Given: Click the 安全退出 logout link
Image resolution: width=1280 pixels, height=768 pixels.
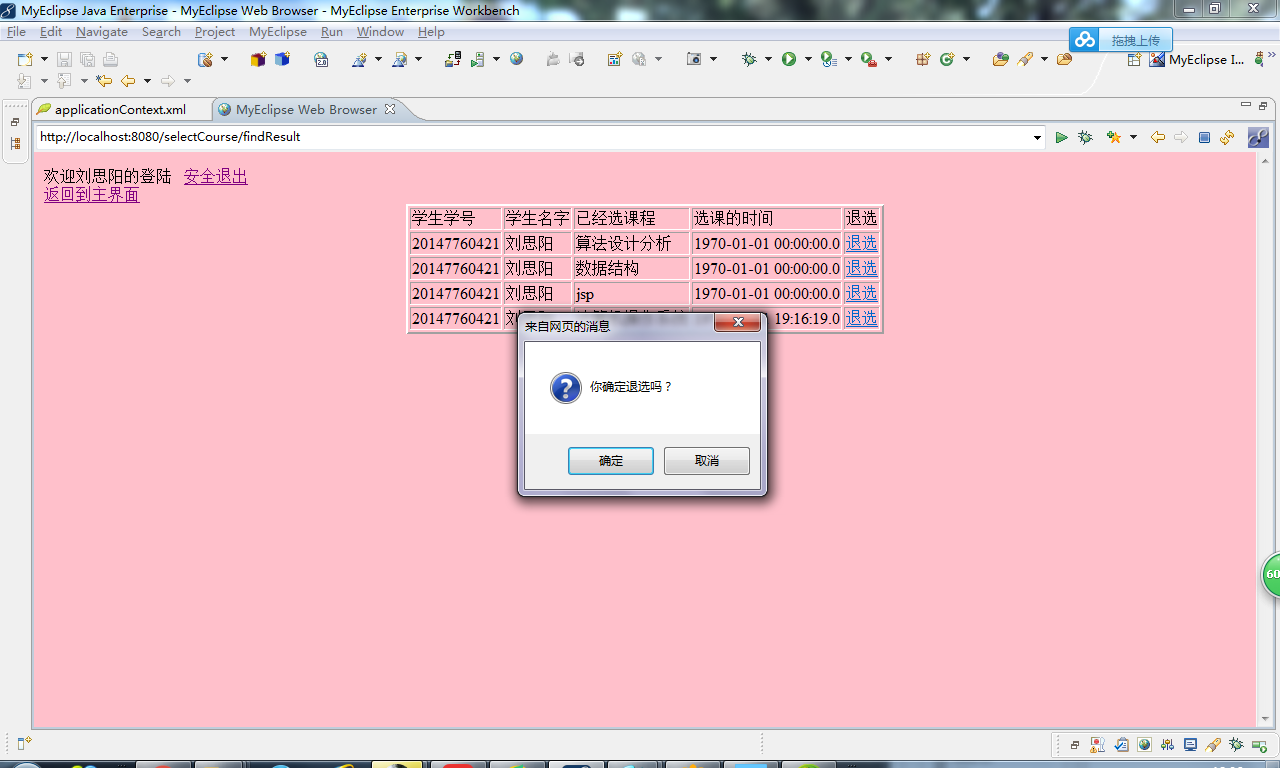Looking at the screenshot, I should 215,176.
